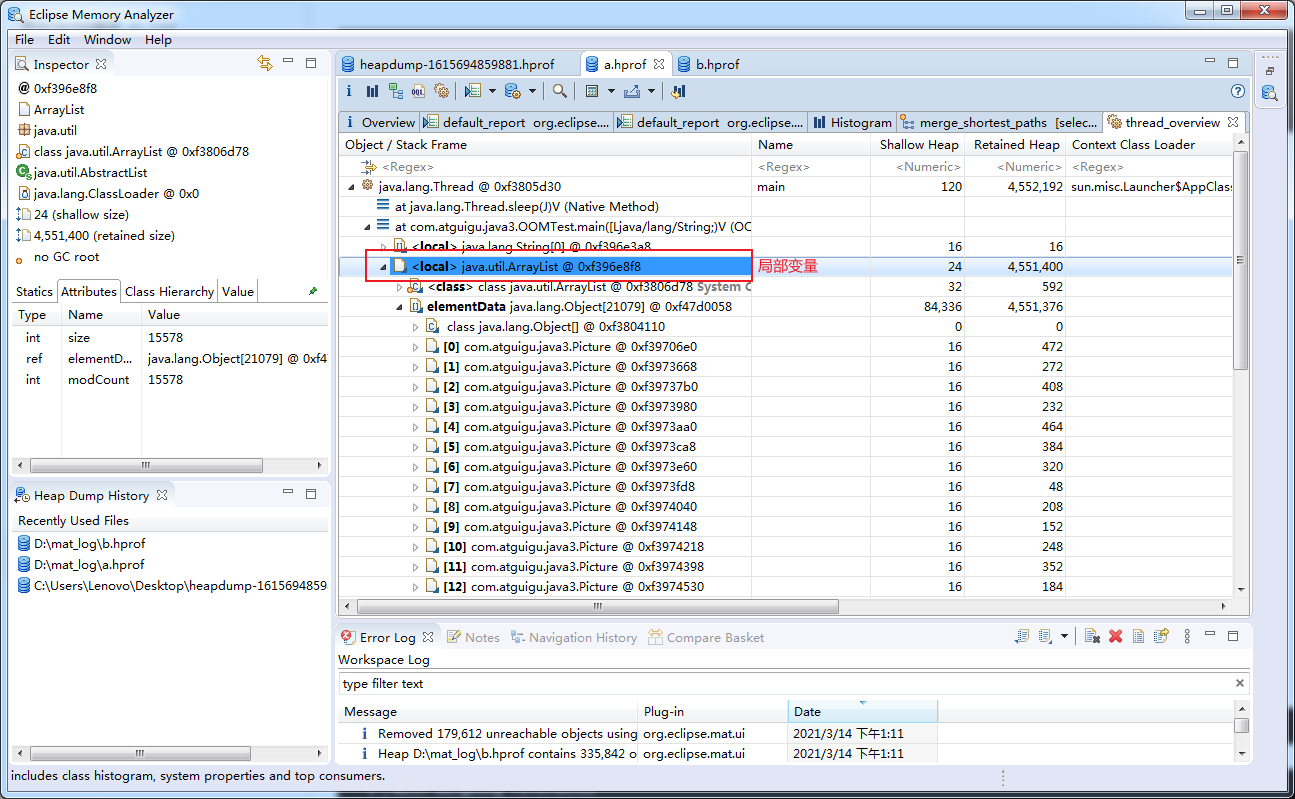This screenshot has width=1295, height=799.
Task: Open the heap dump overview (i) toolbar icon
Action: (x=349, y=91)
